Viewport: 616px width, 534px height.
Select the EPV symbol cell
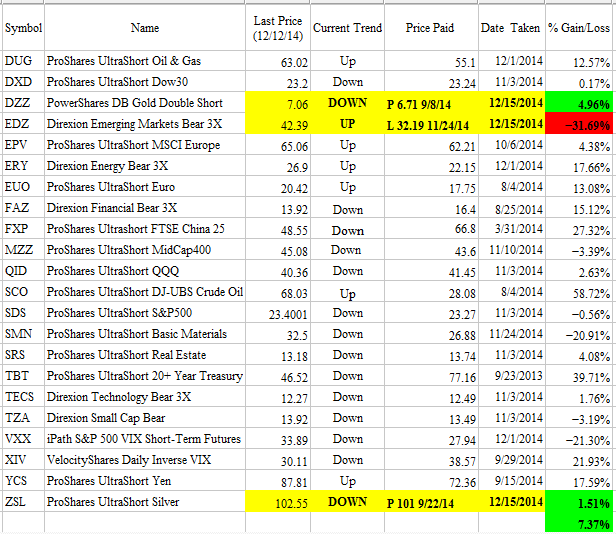pyautogui.click(x=23, y=145)
